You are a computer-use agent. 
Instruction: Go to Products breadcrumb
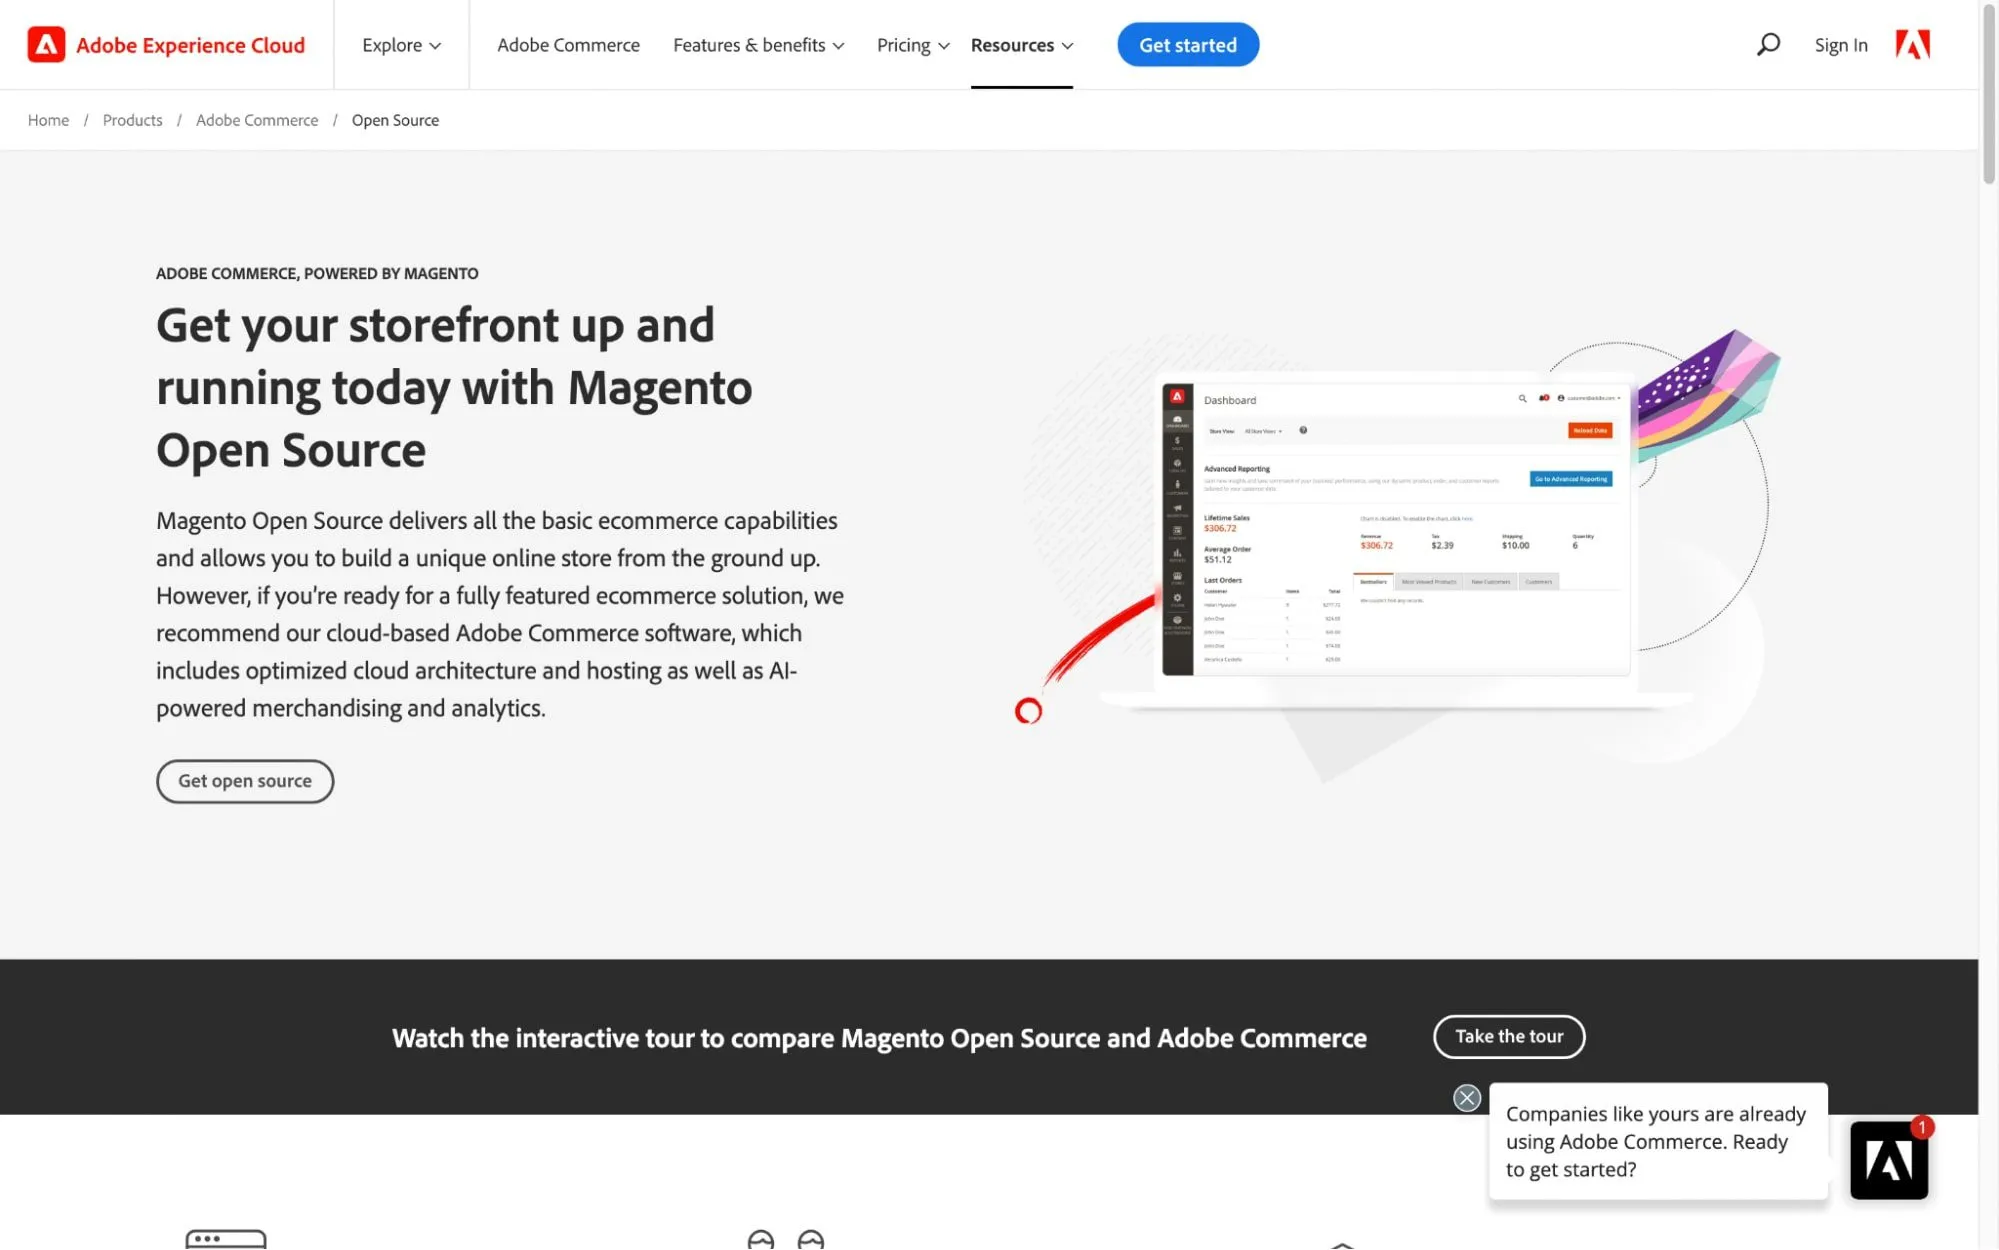[132, 120]
